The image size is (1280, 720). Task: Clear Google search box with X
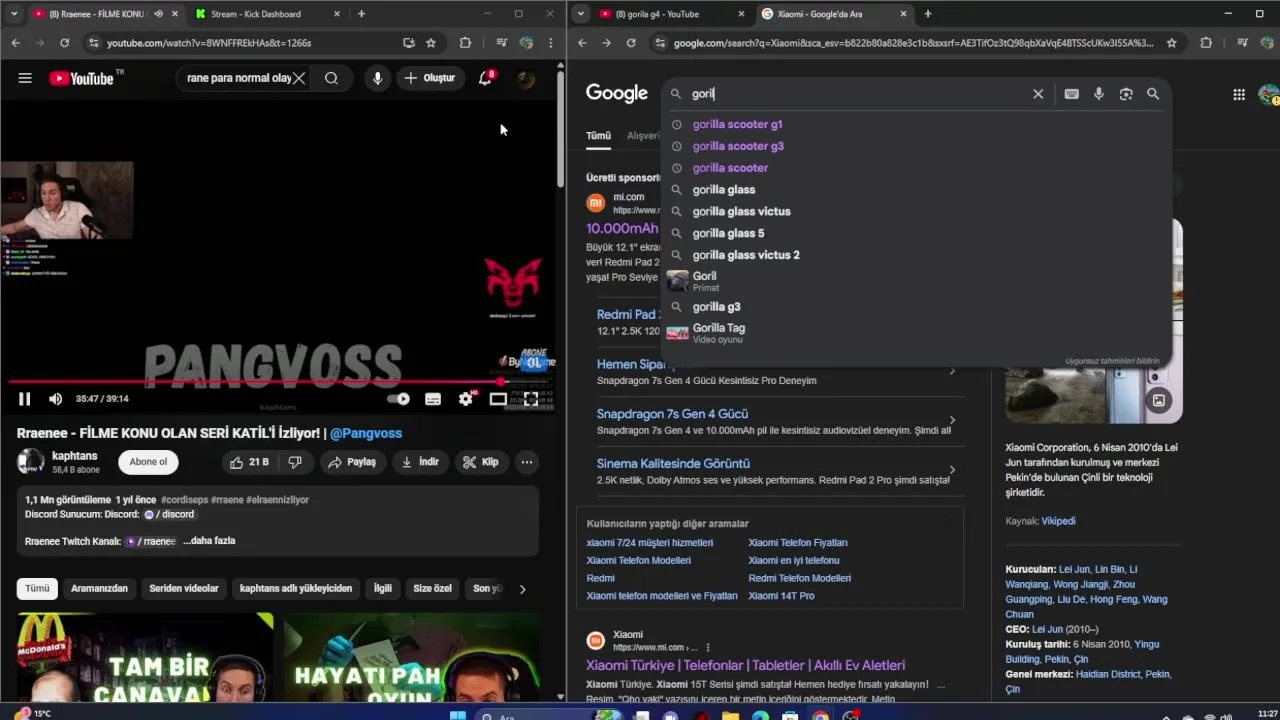1038,94
